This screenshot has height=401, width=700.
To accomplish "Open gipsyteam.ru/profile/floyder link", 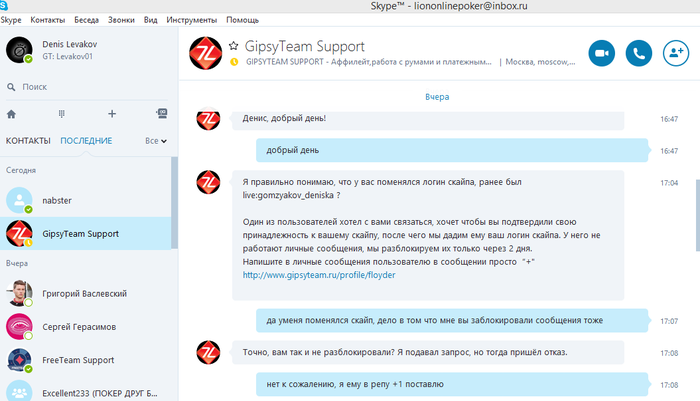I will coord(319,275).
